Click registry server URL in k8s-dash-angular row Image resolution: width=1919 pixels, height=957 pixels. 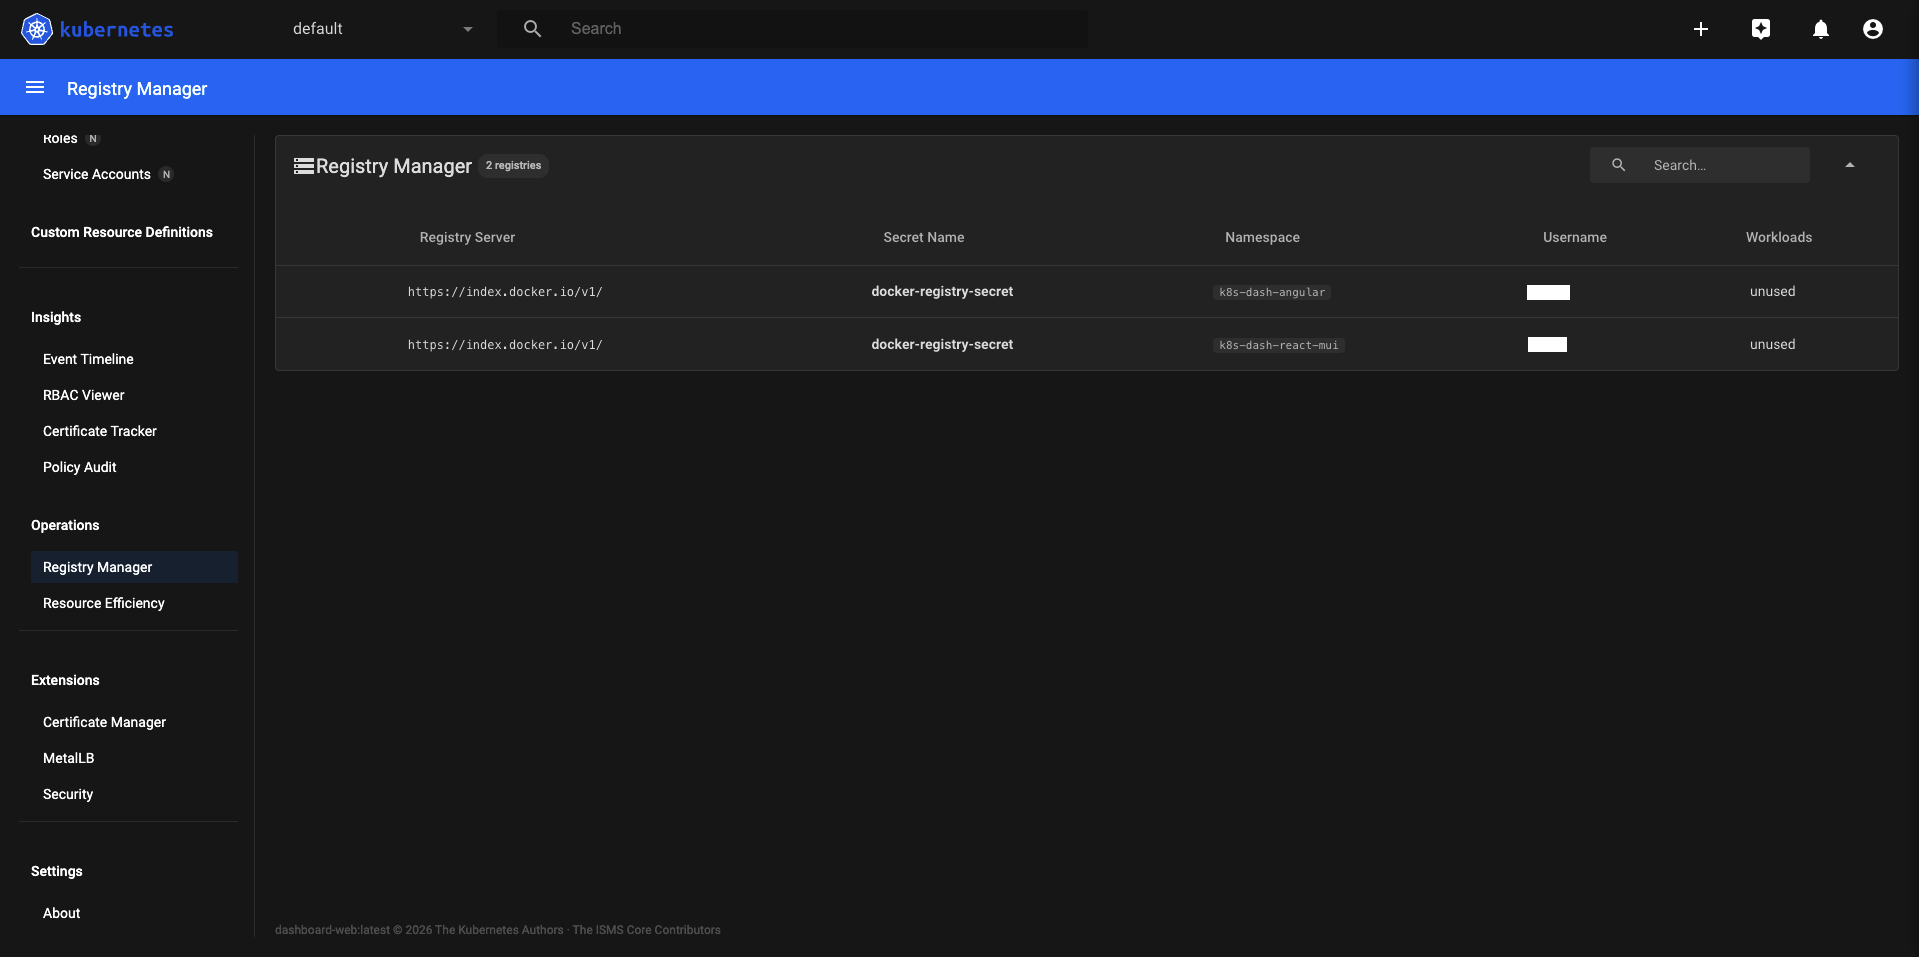(x=505, y=292)
